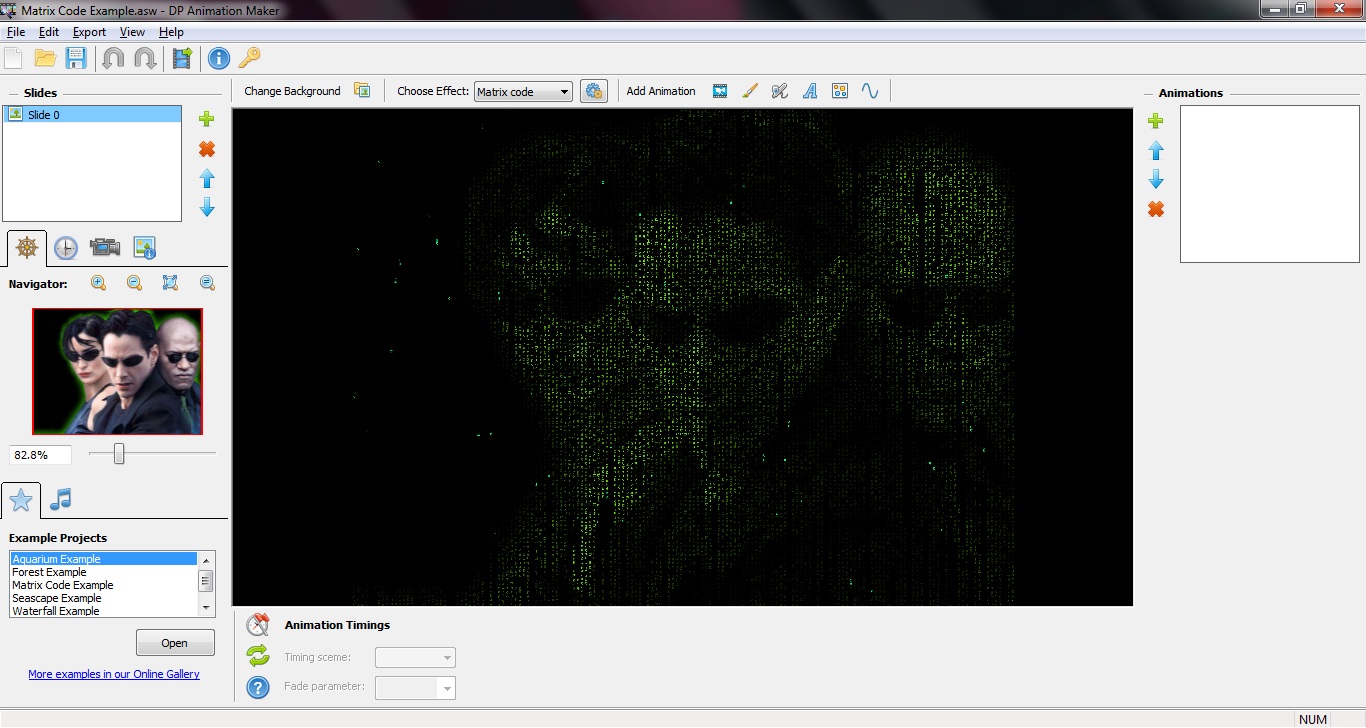Image resolution: width=1366 pixels, height=728 pixels.
Task: Click example list scrollbar up arrow
Action: [x=206, y=559]
